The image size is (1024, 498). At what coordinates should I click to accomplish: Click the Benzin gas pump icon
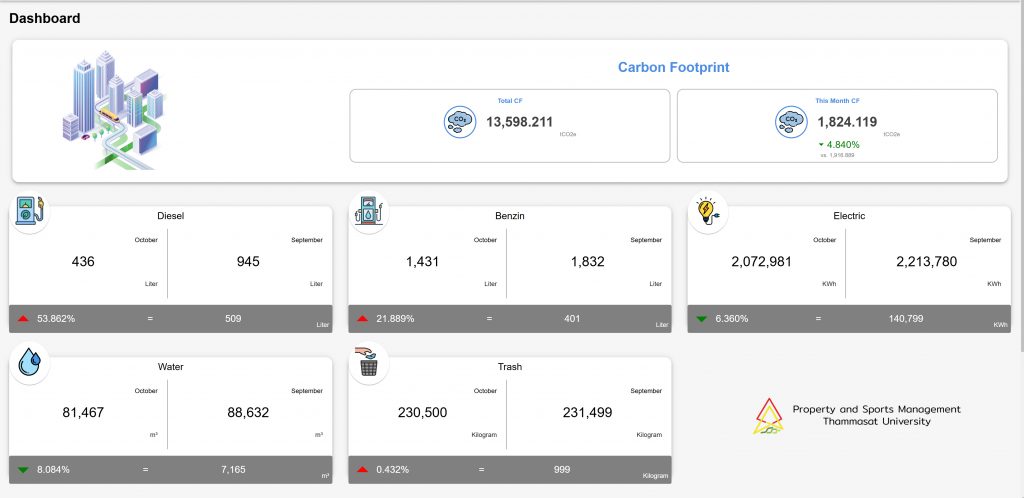click(x=368, y=213)
